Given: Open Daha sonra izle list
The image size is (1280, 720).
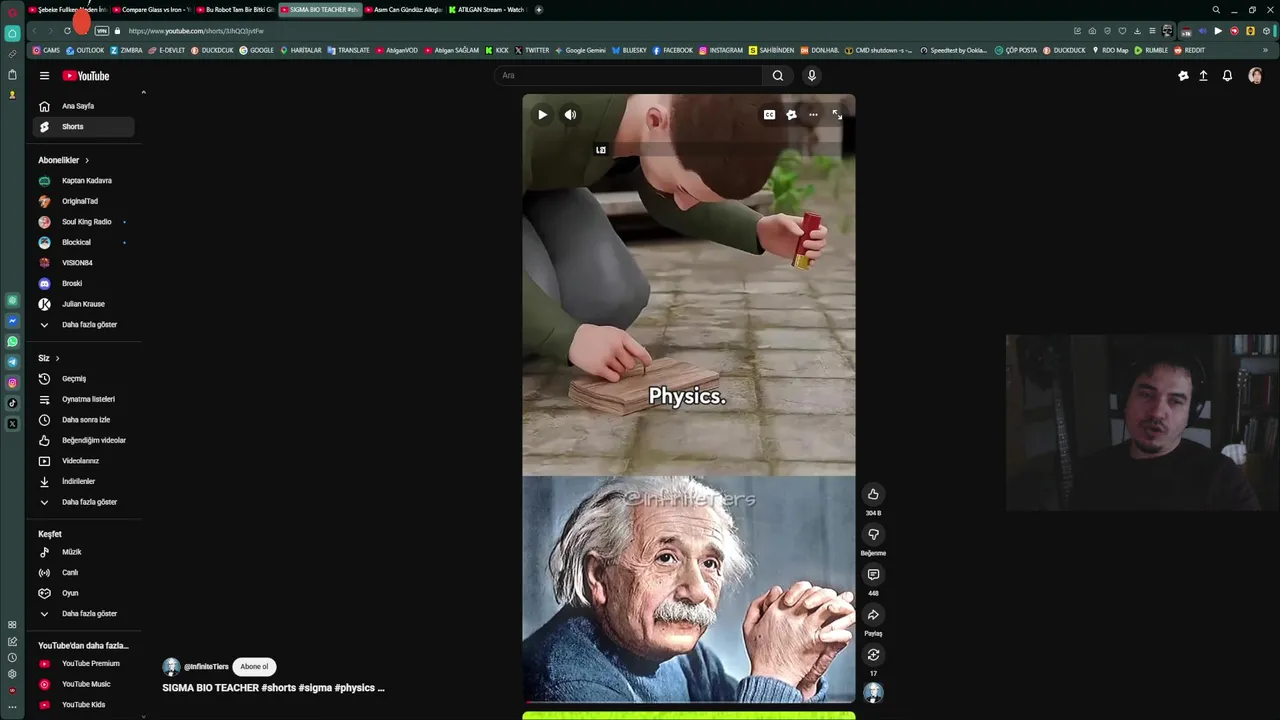Looking at the screenshot, I should 84,420.
